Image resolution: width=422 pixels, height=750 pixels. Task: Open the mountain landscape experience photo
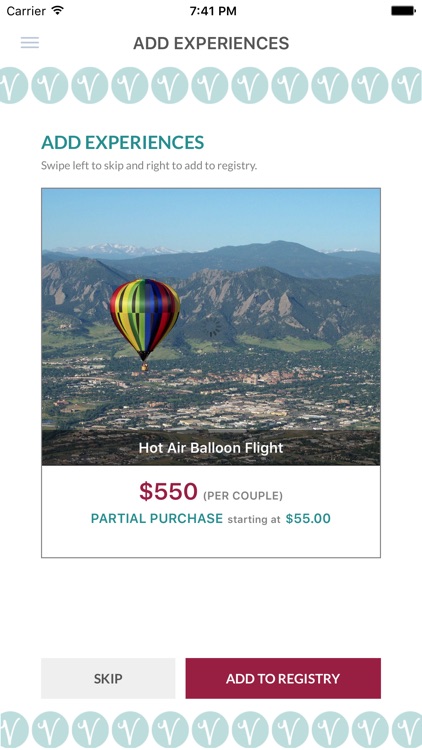pyautogui.click(x=211, y=327)
